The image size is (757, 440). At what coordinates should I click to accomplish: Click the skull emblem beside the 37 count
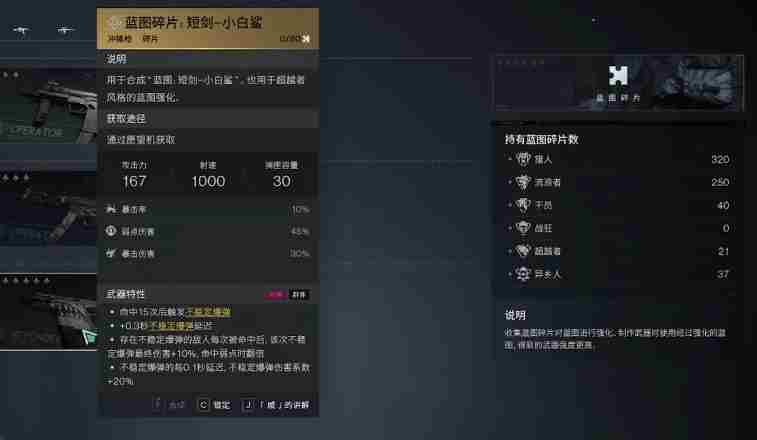click(x=523, y=274)
